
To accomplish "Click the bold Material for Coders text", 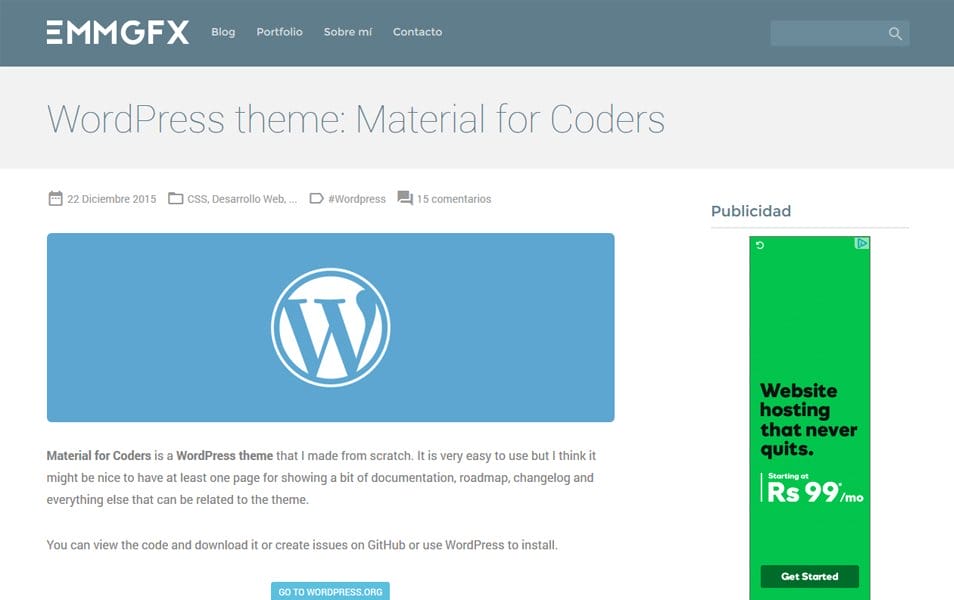I will (x=99, y=456).
